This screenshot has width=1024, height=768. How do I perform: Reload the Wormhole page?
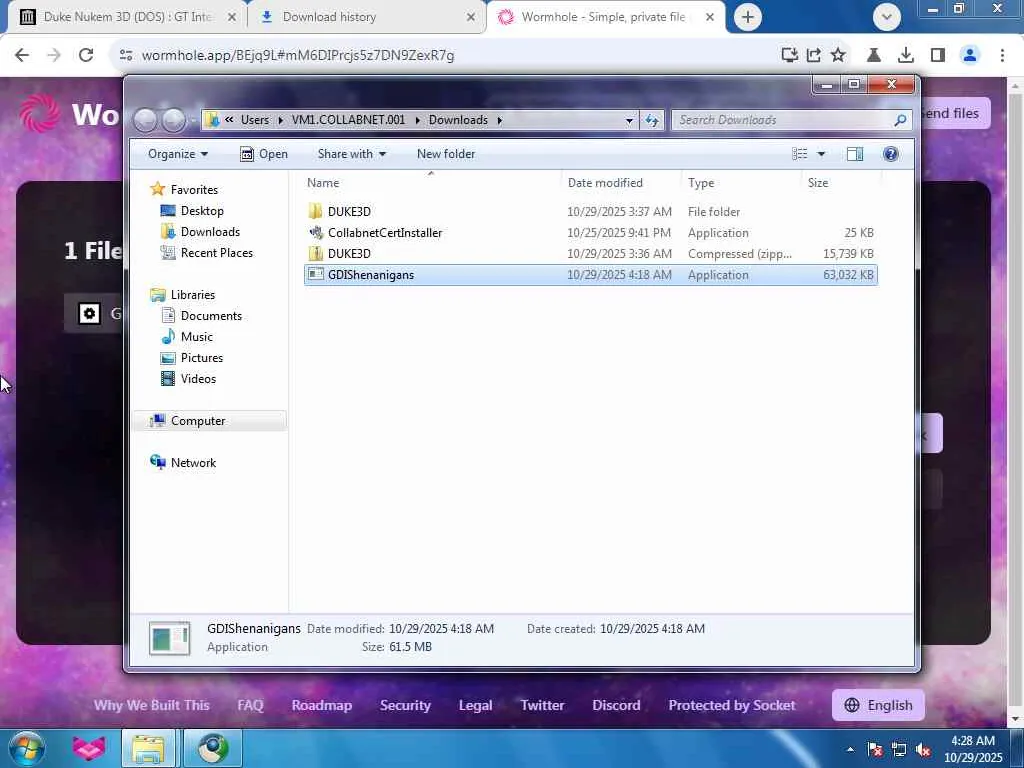point(86,56)
